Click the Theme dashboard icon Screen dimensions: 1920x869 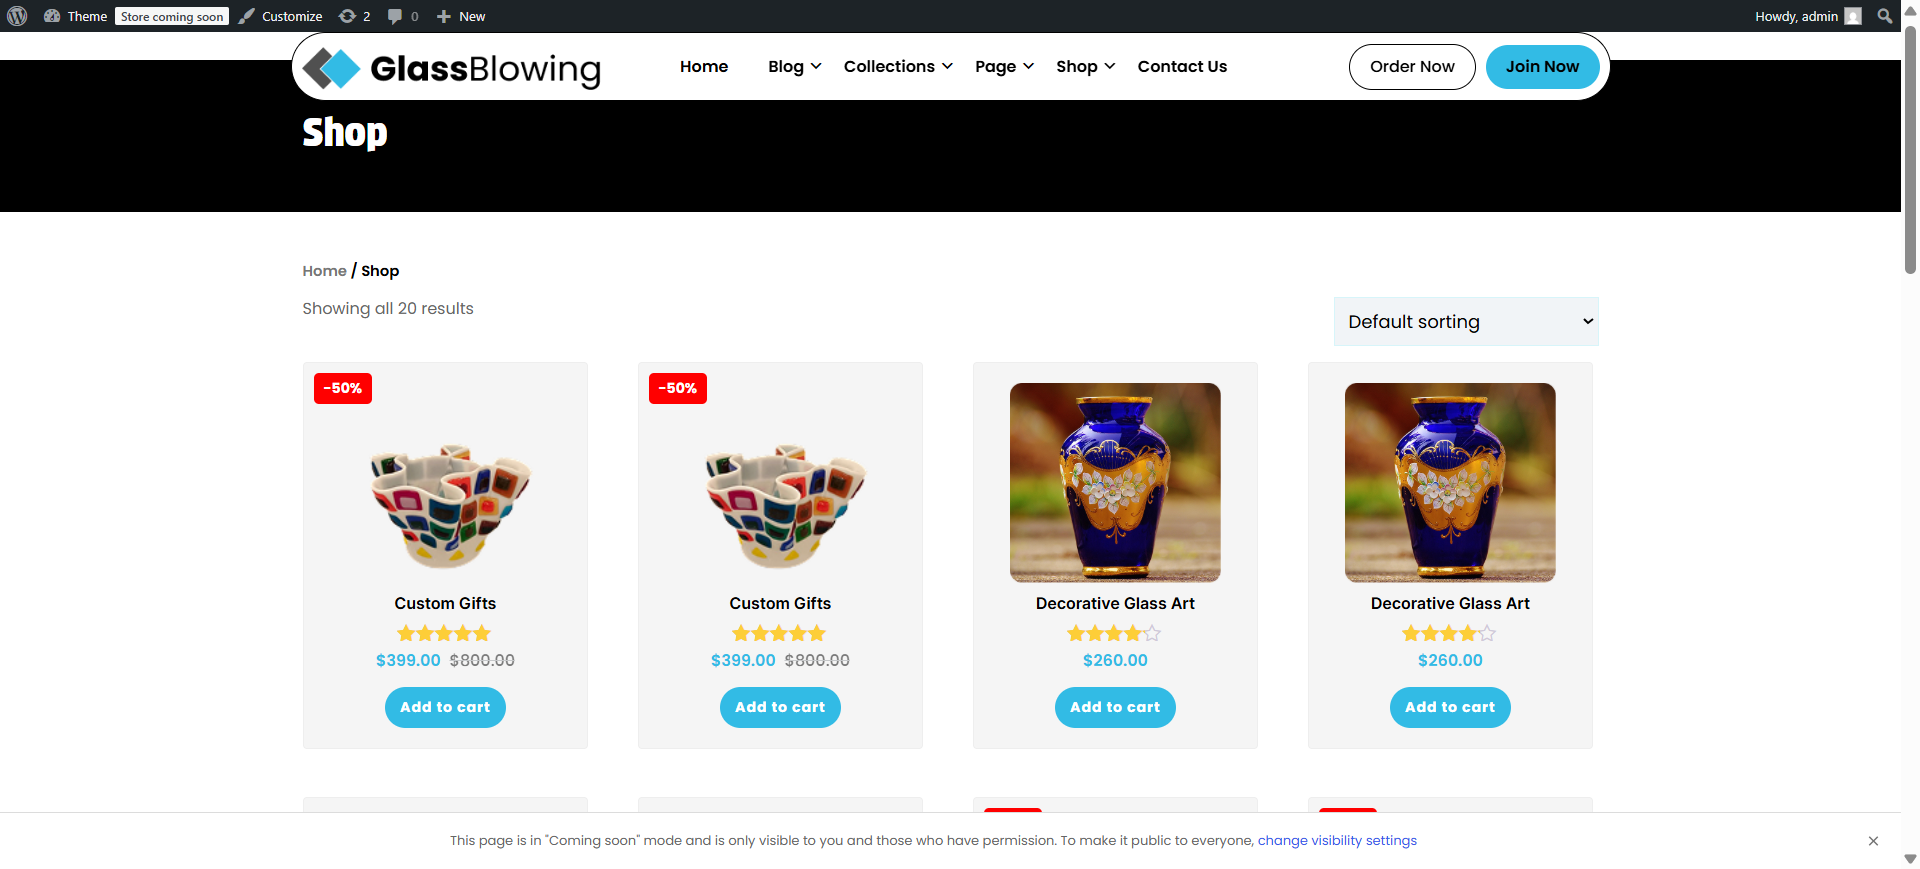52,16
